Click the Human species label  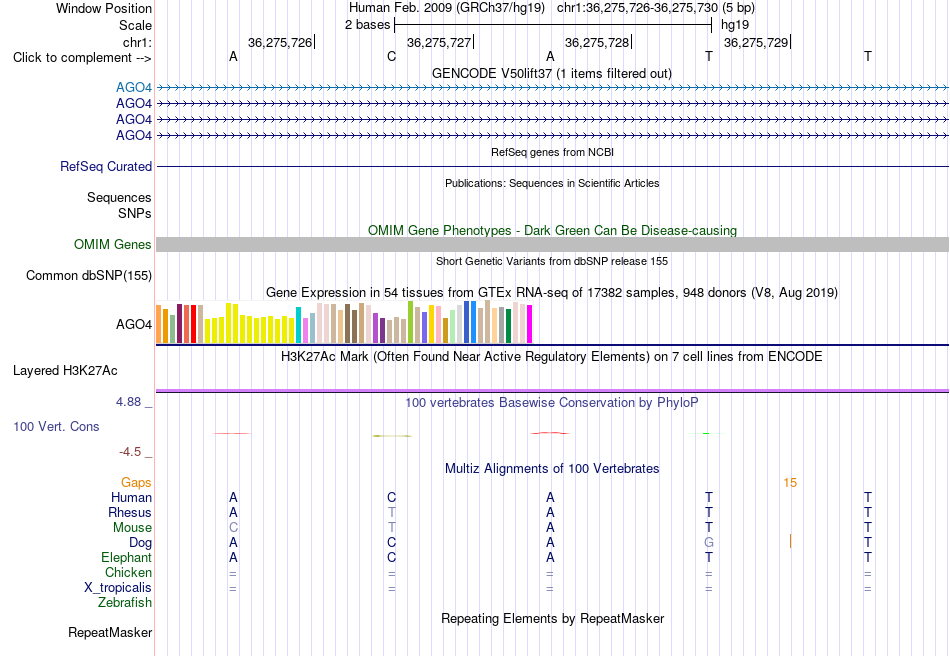point(131,497)
